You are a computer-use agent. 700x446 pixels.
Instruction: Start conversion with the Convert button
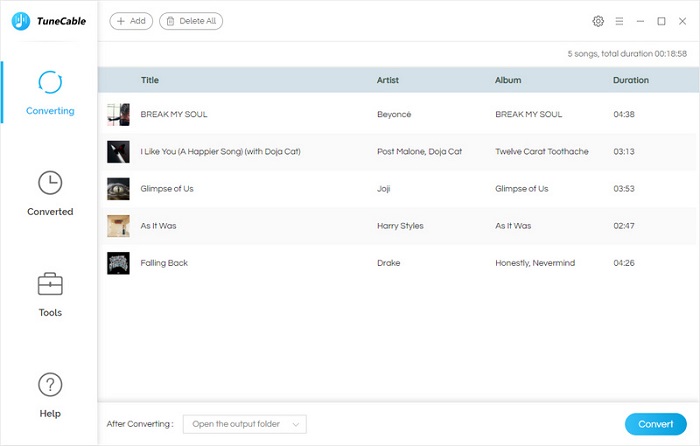tap(655, 424)
